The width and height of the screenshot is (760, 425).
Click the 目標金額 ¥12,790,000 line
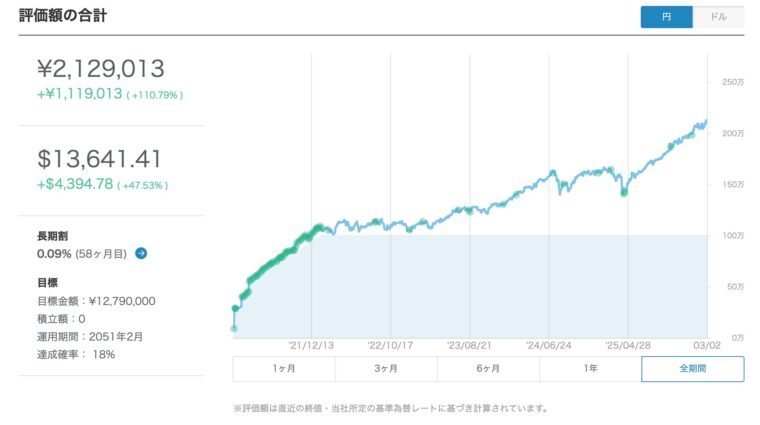tap(96, 301)
